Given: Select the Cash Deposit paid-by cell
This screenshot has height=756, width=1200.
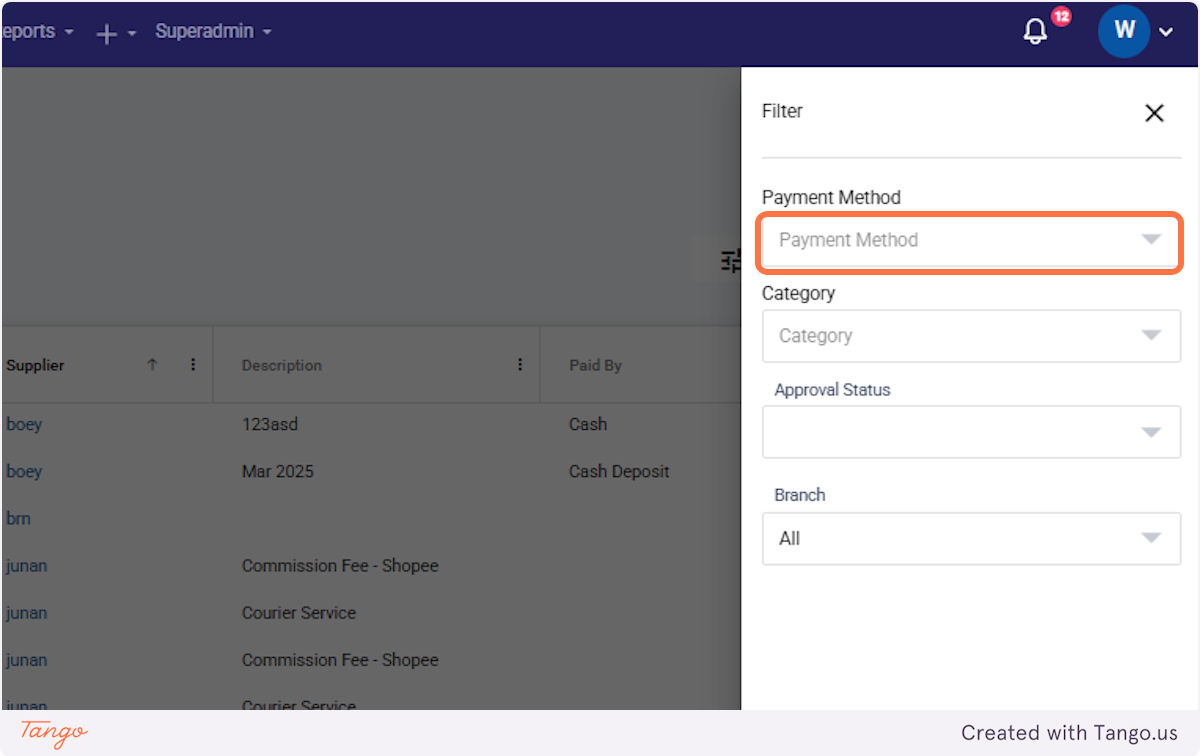Looking at the screenshot, I should pos(619,471).
